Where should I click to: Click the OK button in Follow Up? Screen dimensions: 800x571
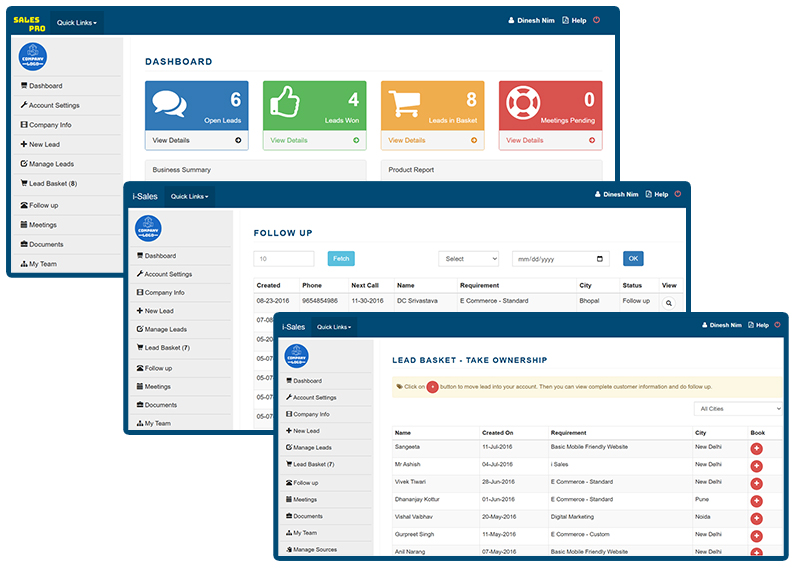633,259
